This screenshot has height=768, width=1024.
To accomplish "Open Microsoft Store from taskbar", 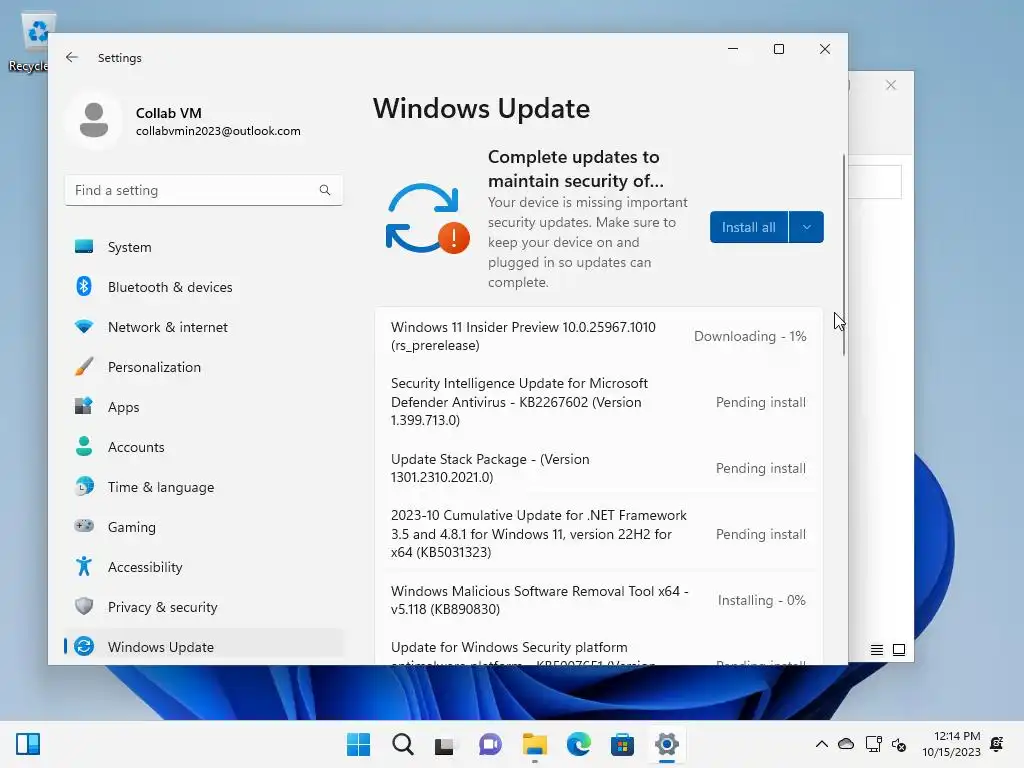I will click(x=622, y=744).
